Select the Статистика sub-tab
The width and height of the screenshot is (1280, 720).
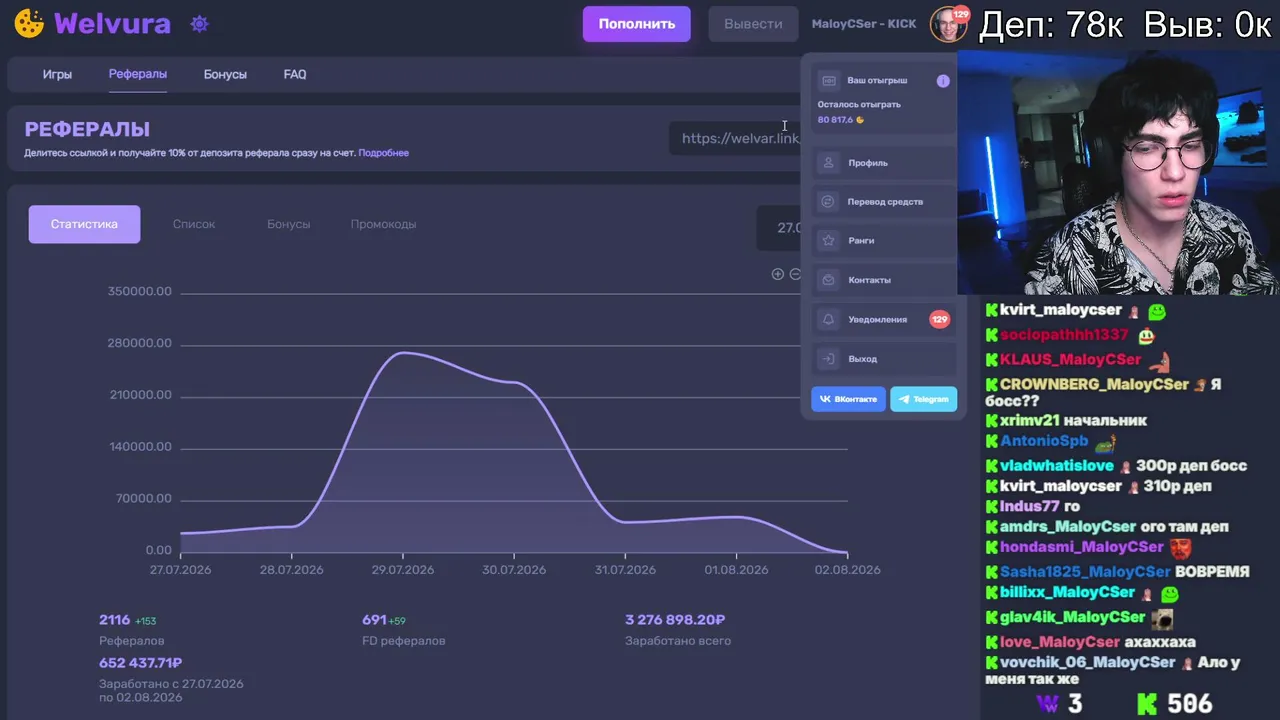coord(84,224)
